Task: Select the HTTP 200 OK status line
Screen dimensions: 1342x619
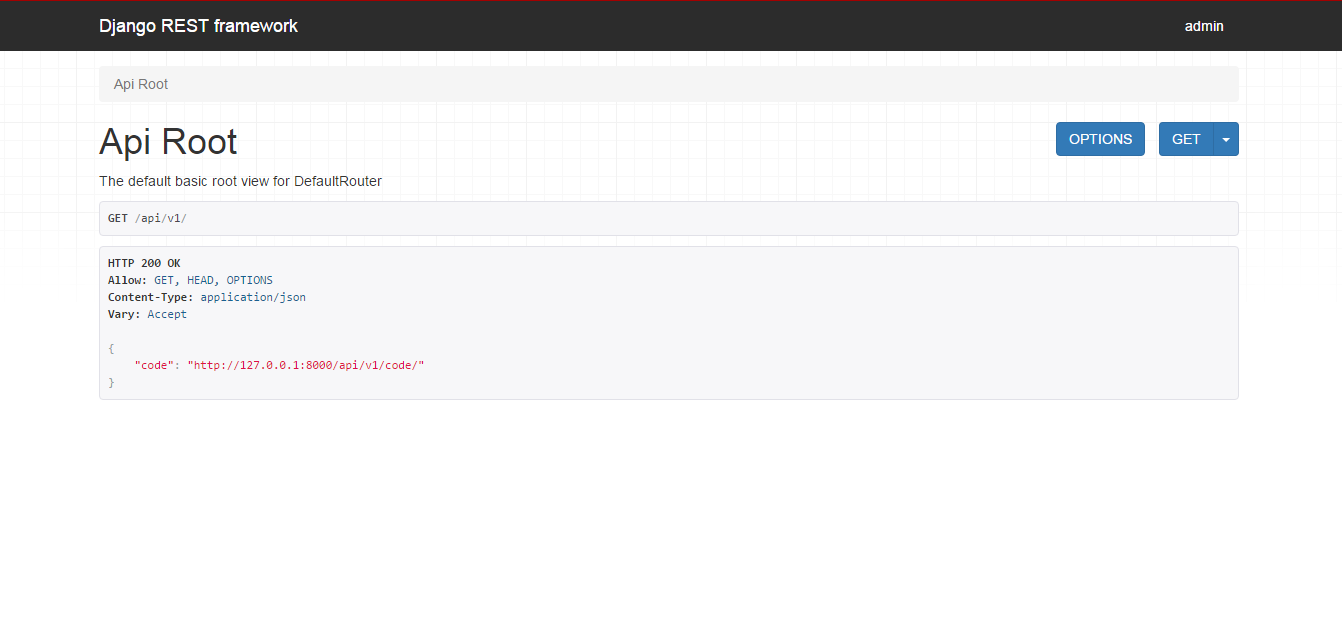Action: click(x=144, y=263)
